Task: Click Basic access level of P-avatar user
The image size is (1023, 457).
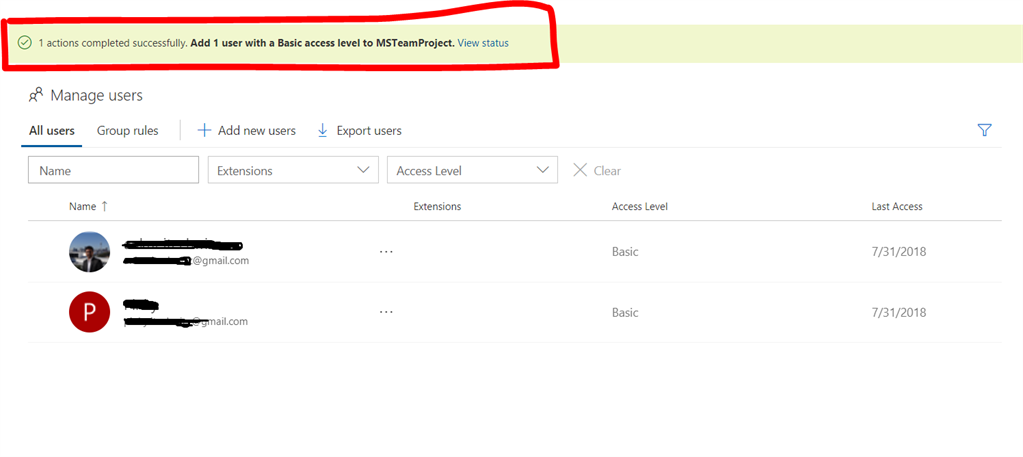Action: [625, 312]
